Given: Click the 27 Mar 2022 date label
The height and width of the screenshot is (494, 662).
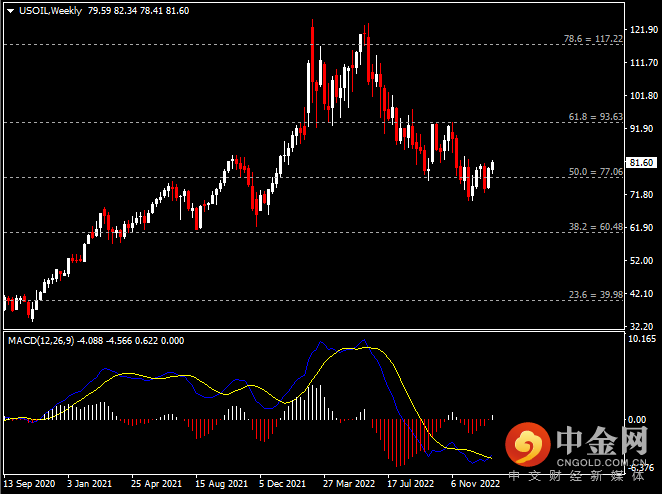Looking at the screenshot, I should click(349, 483).
